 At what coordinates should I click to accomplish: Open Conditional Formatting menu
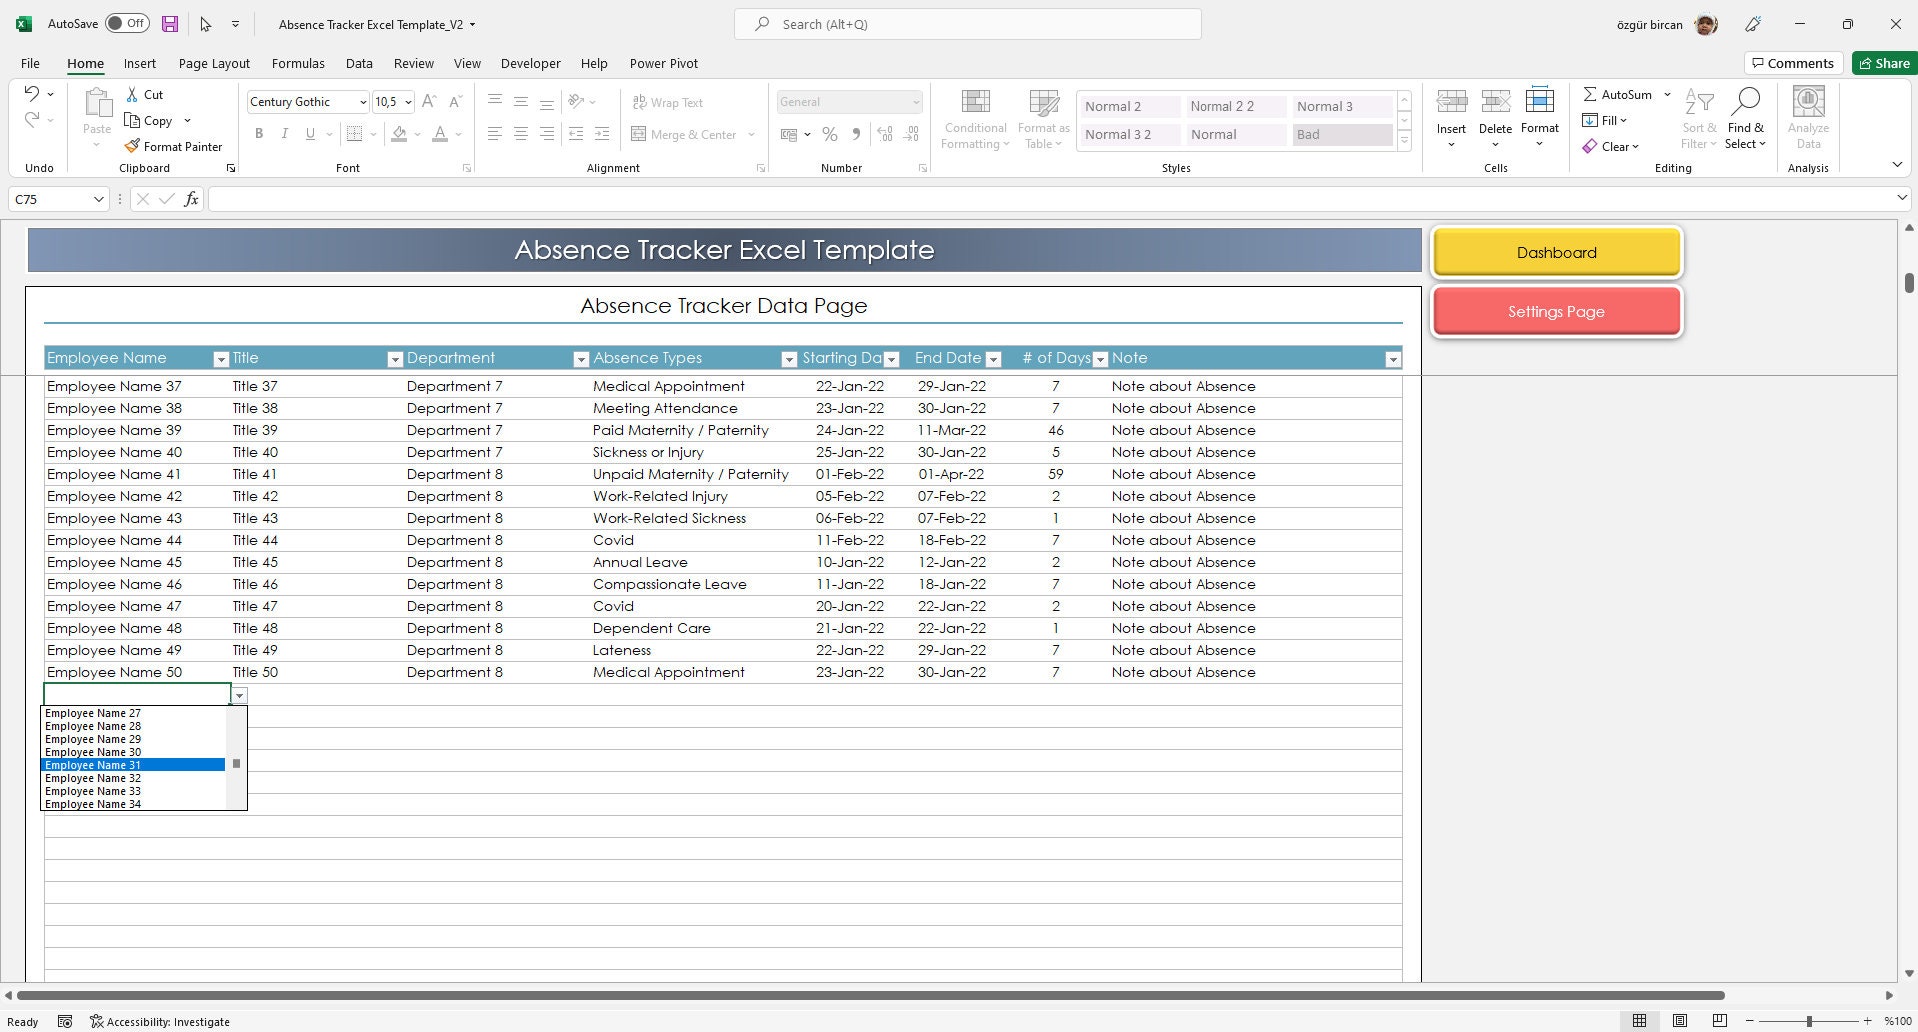pyautogui.click(x=975, y=119)
